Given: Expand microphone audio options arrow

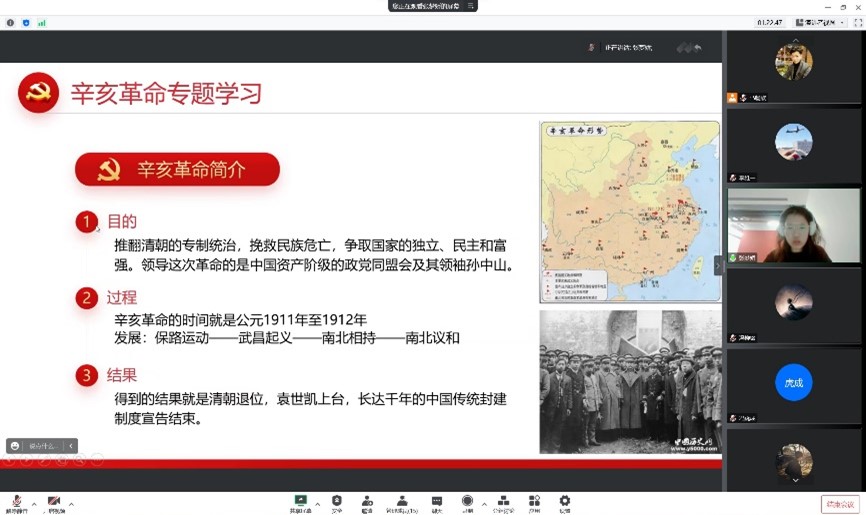Looking at the screenshot, I should point(33,503).
